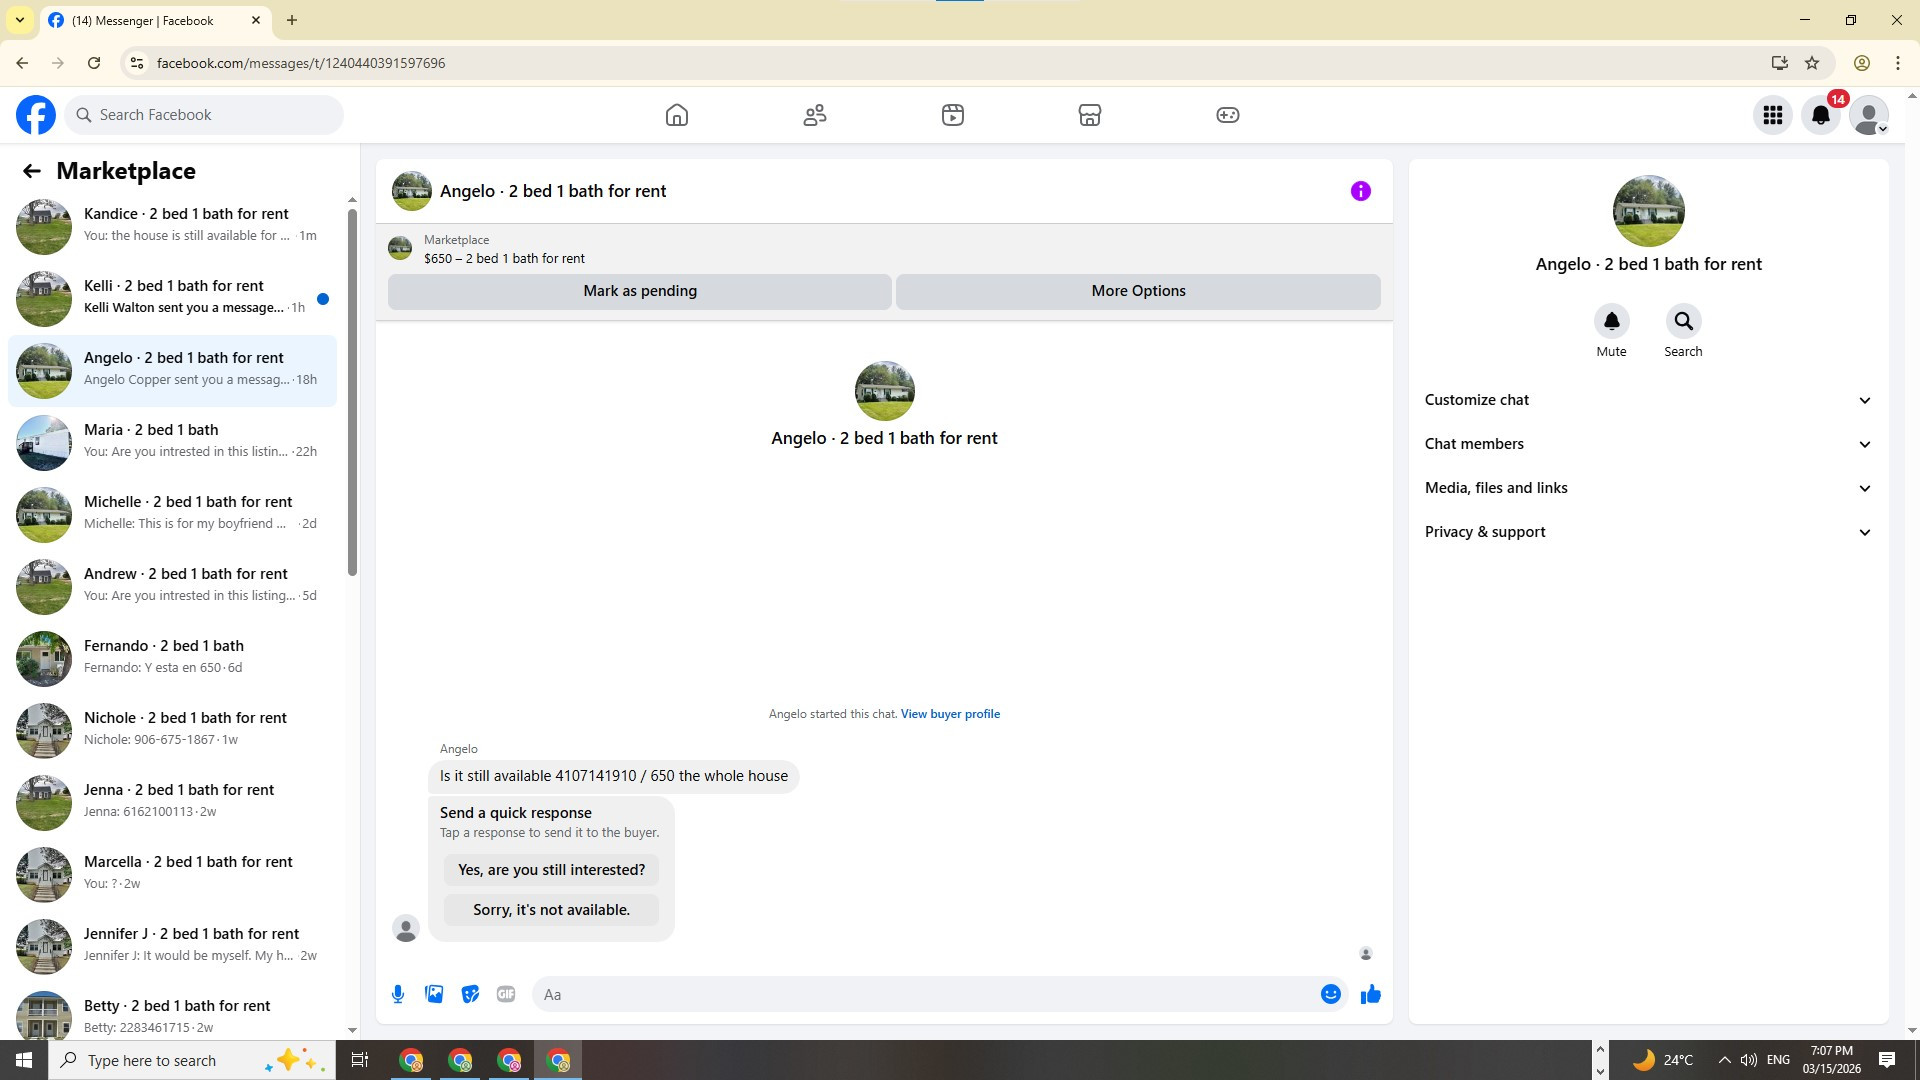Open Windows notification center
This screenshot has width=1920, height=1080.
(x=1887, y=1060)
